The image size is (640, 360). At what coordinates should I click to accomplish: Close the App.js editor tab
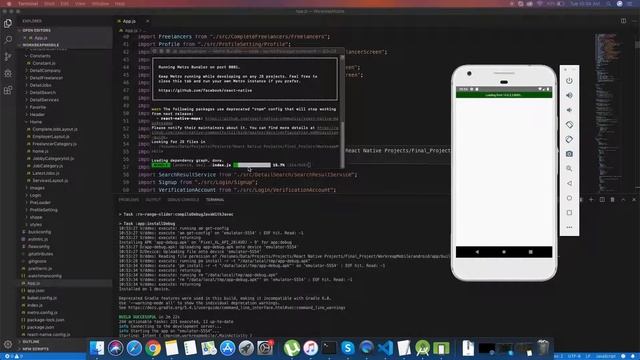click(x=147, y=21)
